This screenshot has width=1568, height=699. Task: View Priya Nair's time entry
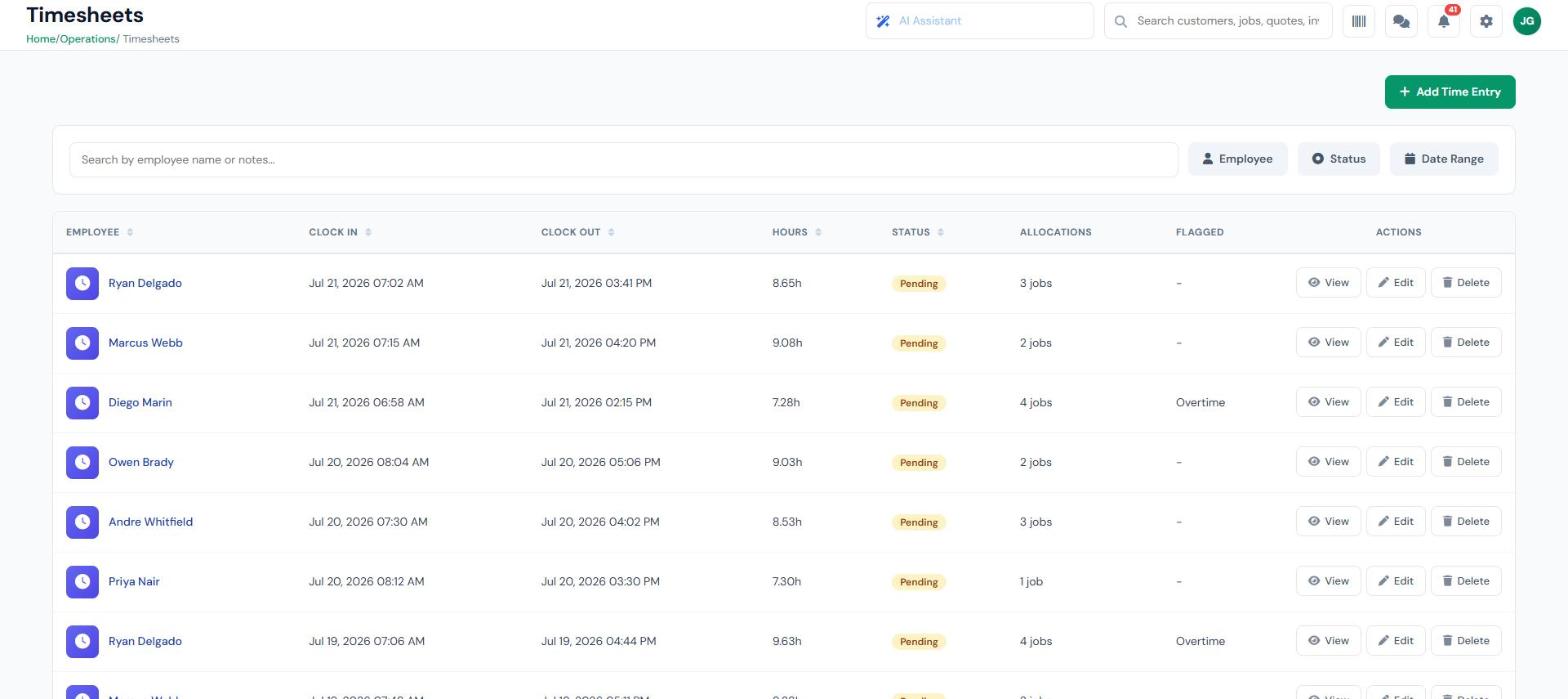(x=1328, y=581)
